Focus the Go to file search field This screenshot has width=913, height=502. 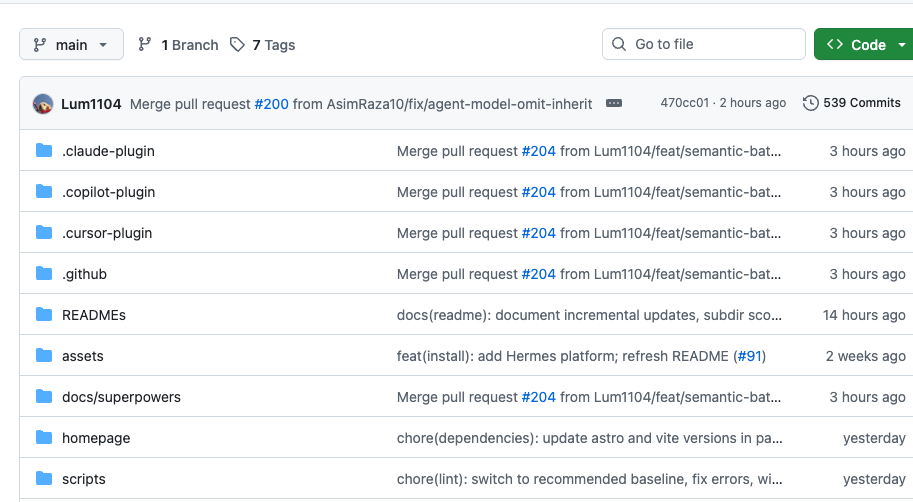(x=703, y=44)
